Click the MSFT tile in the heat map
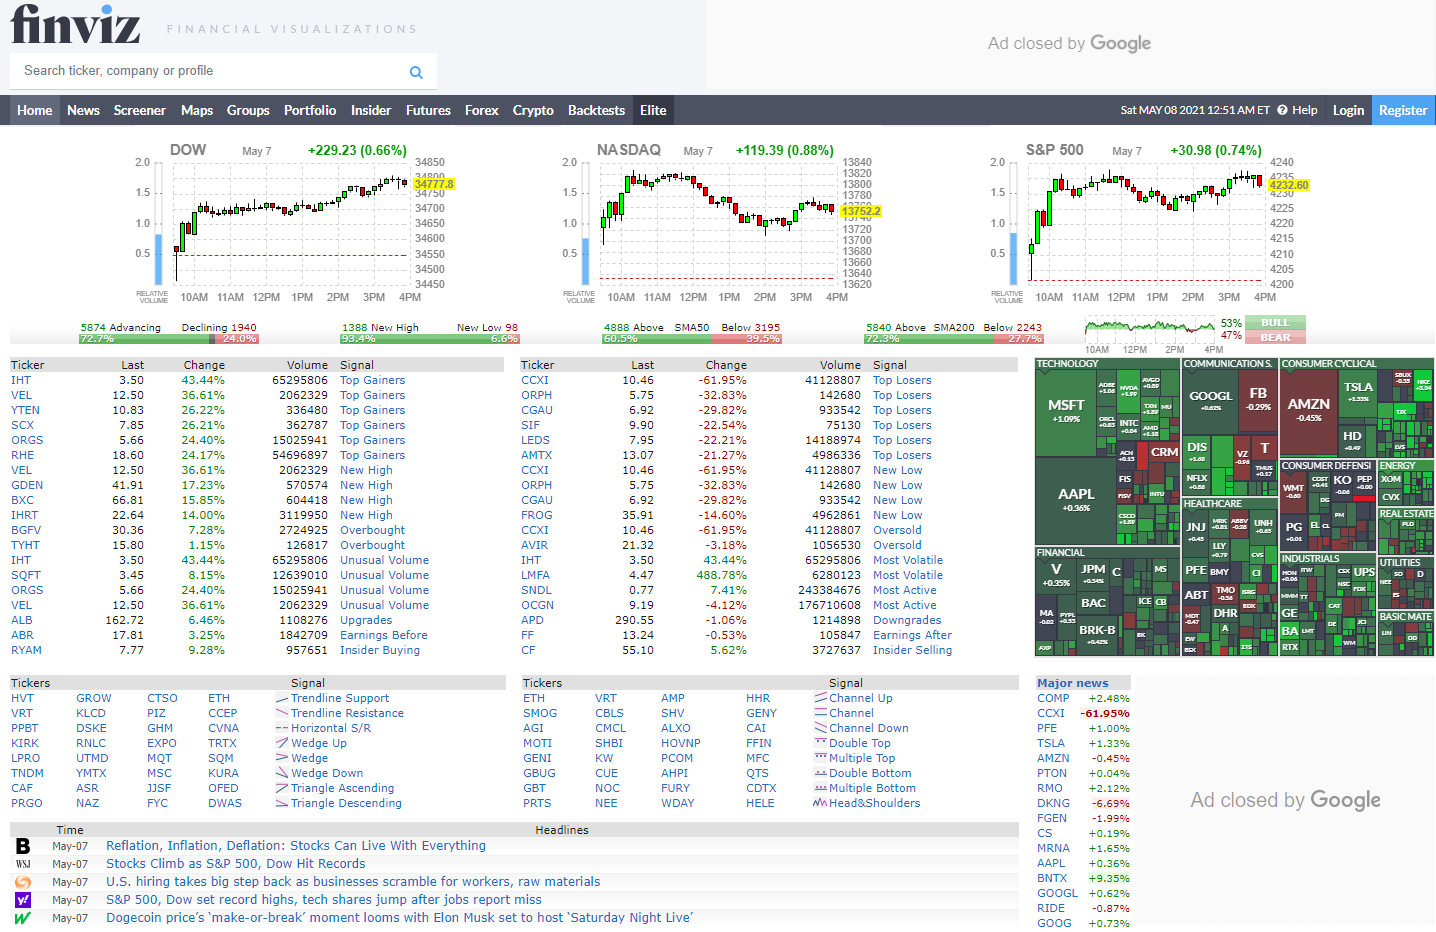1436x932 pixels. coord(1066,411)
